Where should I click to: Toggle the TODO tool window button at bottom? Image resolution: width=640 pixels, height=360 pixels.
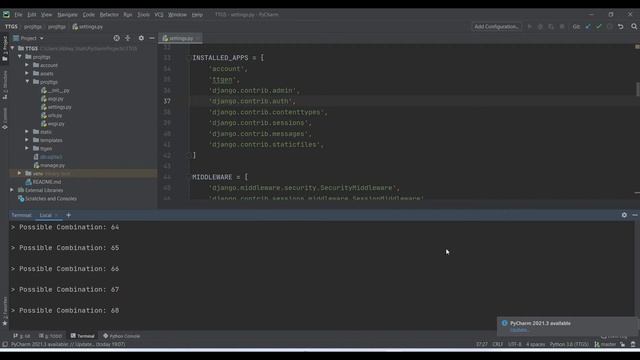pyautogui.click(x=51, y=336)
